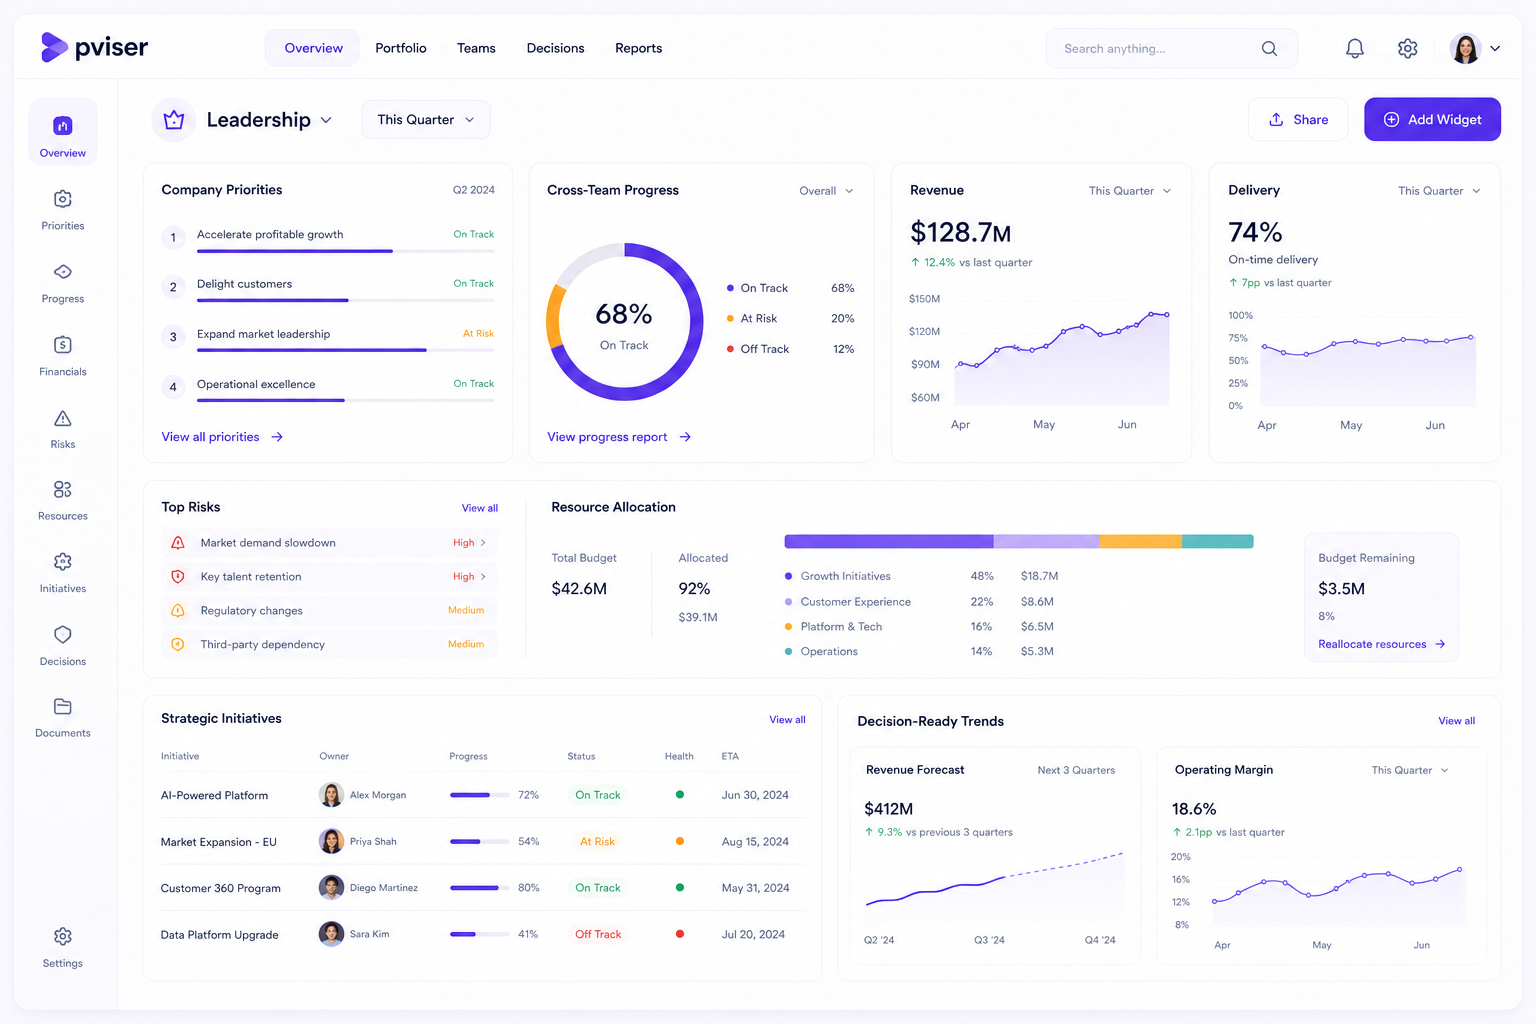Click the Add Widget button
Screen dimensions: 1536x1024
(x=1432, y=120)
